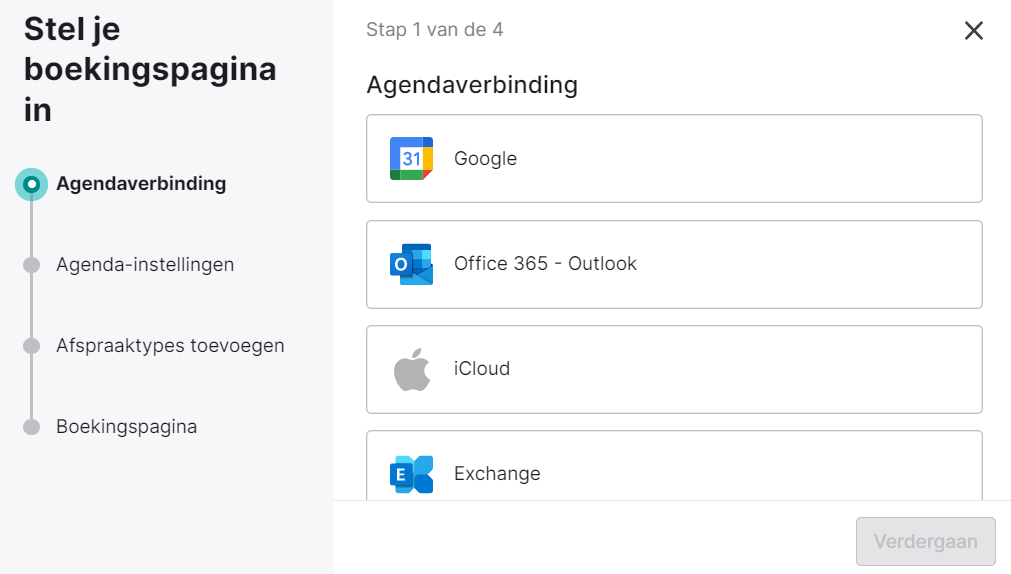
Task: Click the Google Calendar icon
Action: point(411,159)
